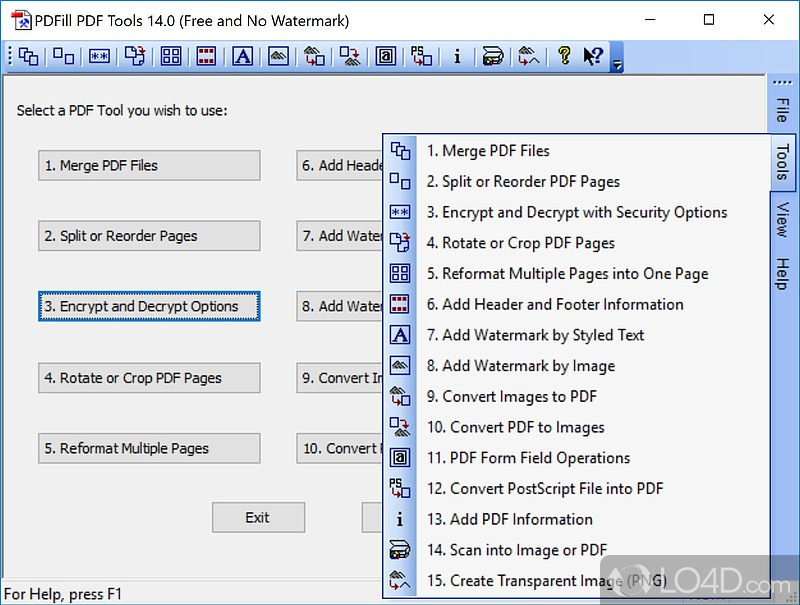Click '4. Rotate or Crop PDF Pages' button
The height and width of the screenshot is (605, 800).
pyautogui.click(x=149, y=377)
